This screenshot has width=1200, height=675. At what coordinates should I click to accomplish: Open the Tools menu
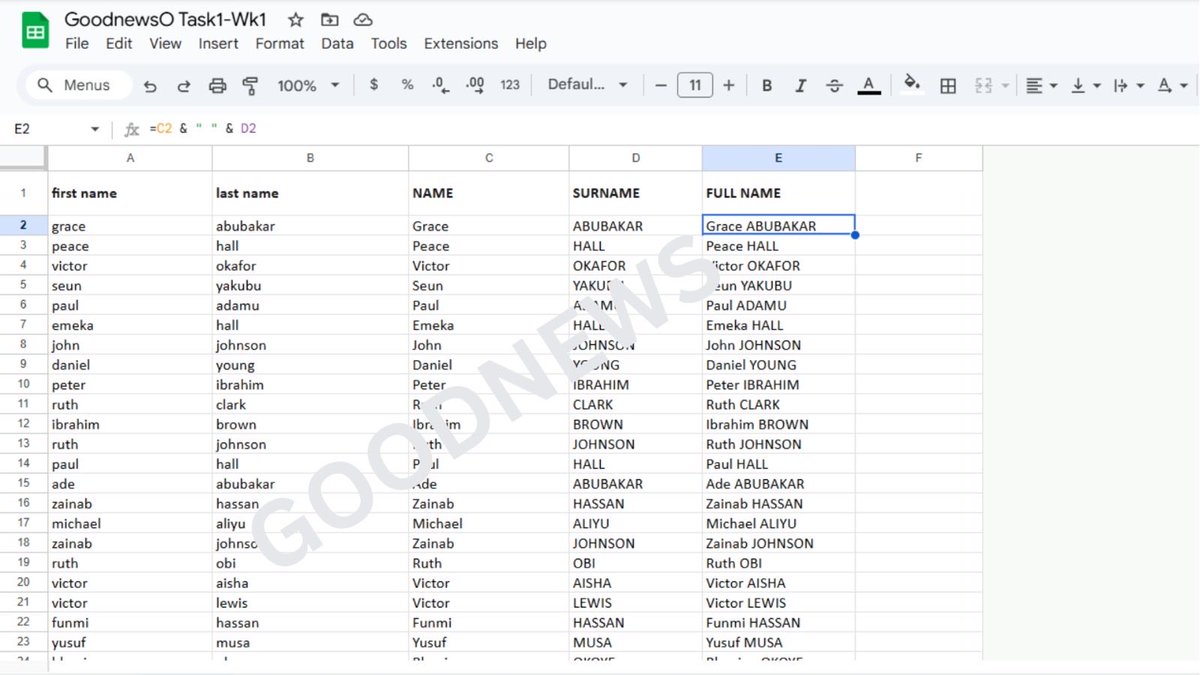(389, 43)
